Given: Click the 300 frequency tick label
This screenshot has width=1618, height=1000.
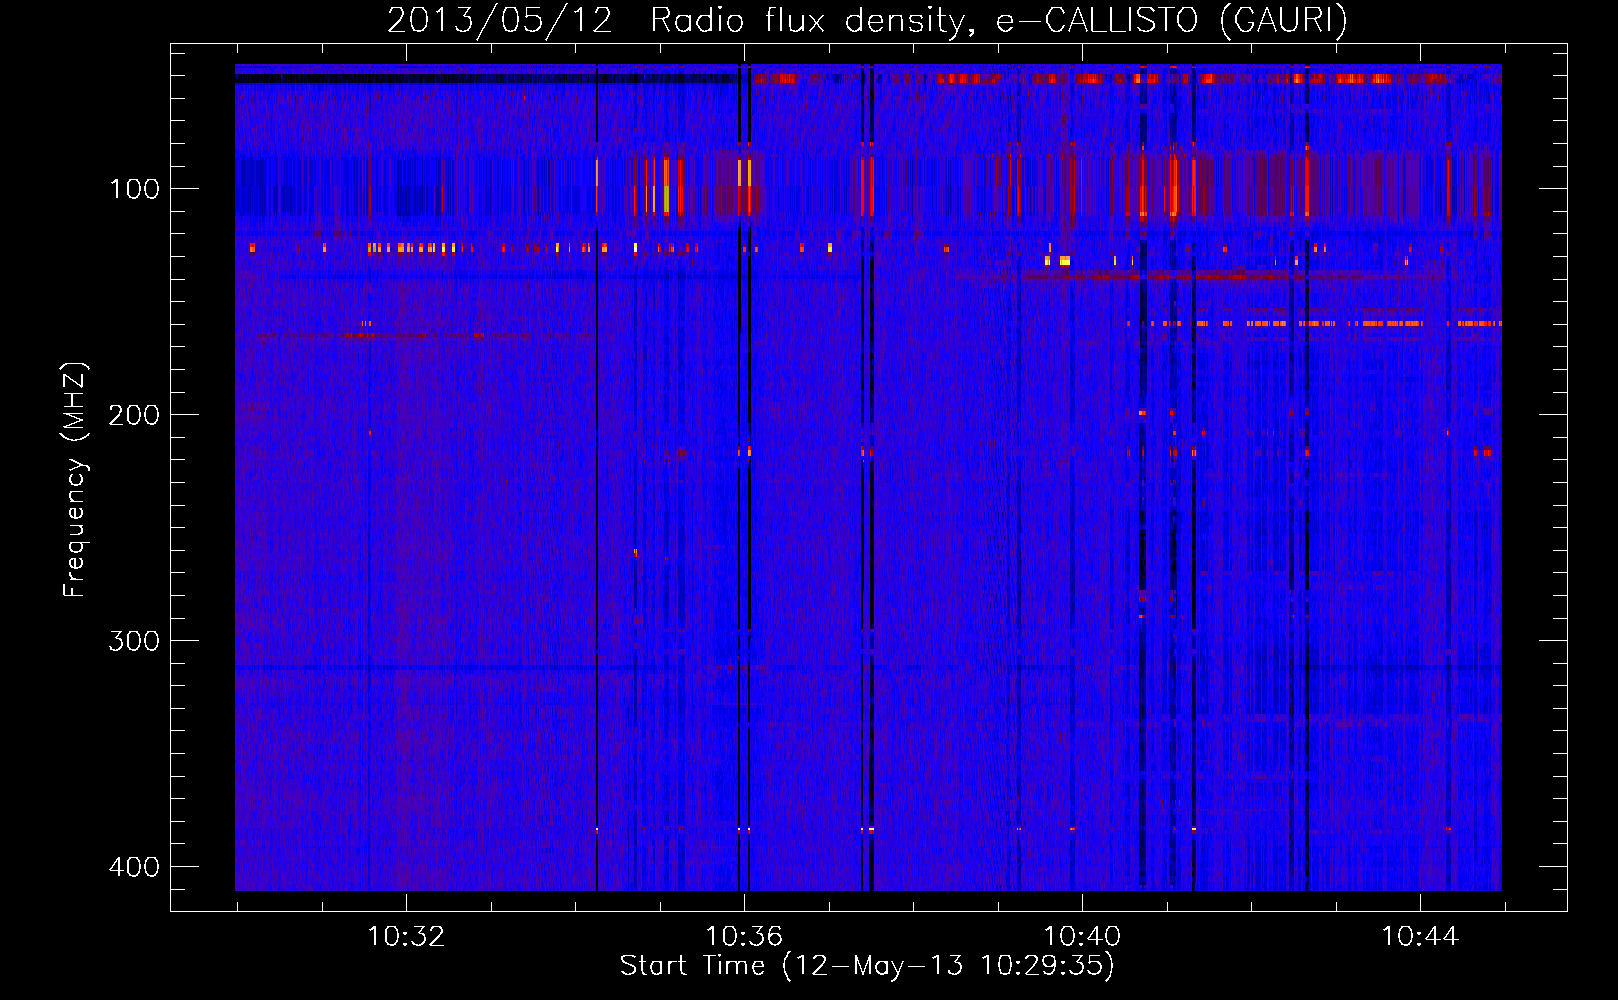Looking at the screenshot, I should [134, 641].
